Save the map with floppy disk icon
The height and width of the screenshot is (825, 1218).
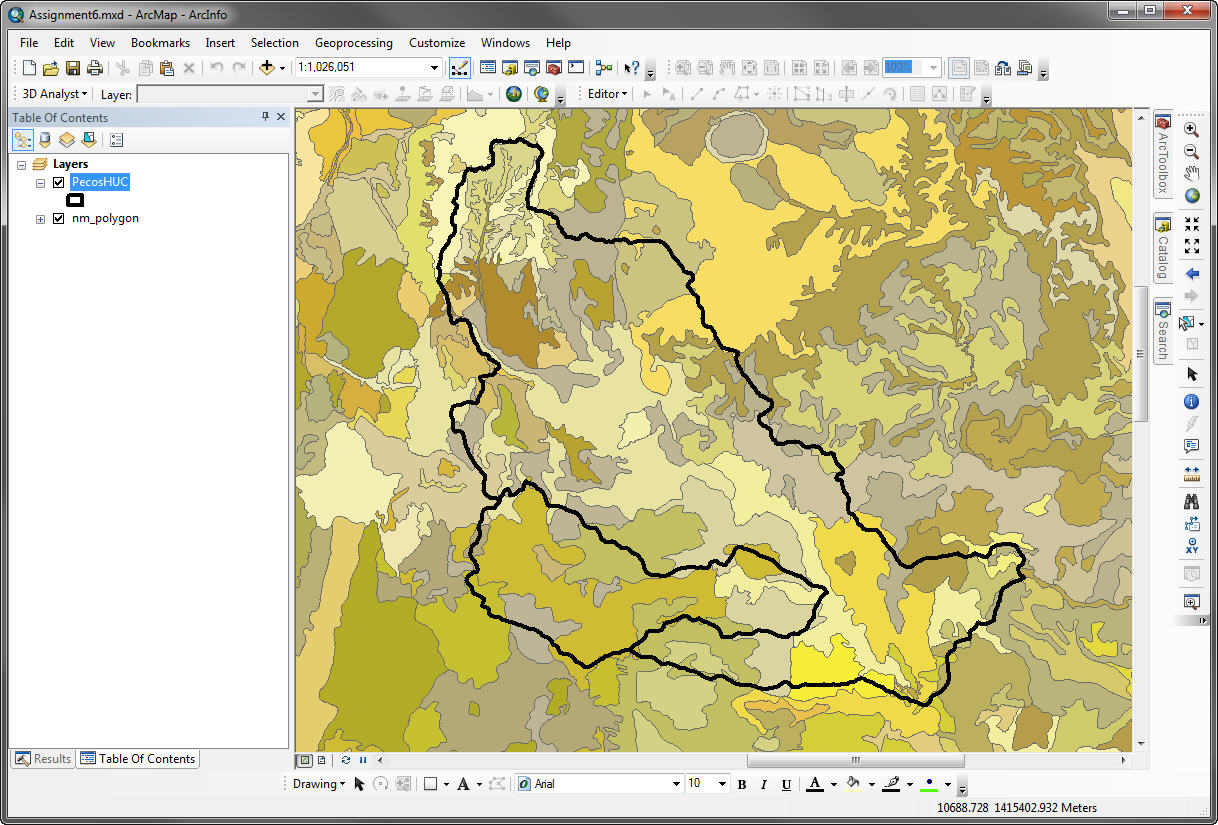point(73,68)
